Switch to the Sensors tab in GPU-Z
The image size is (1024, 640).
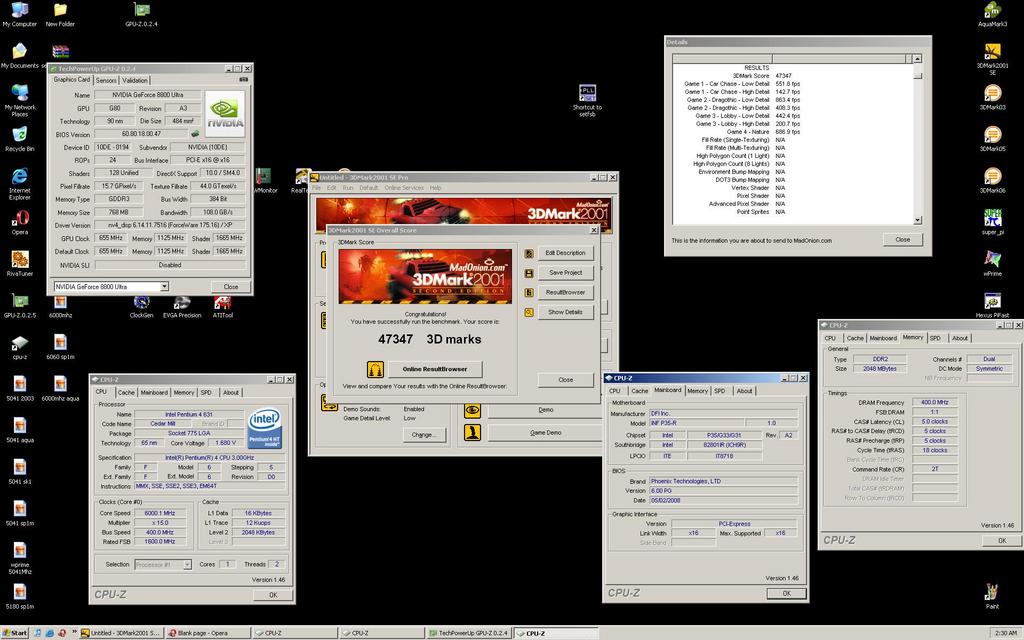[x=106, y=80]
